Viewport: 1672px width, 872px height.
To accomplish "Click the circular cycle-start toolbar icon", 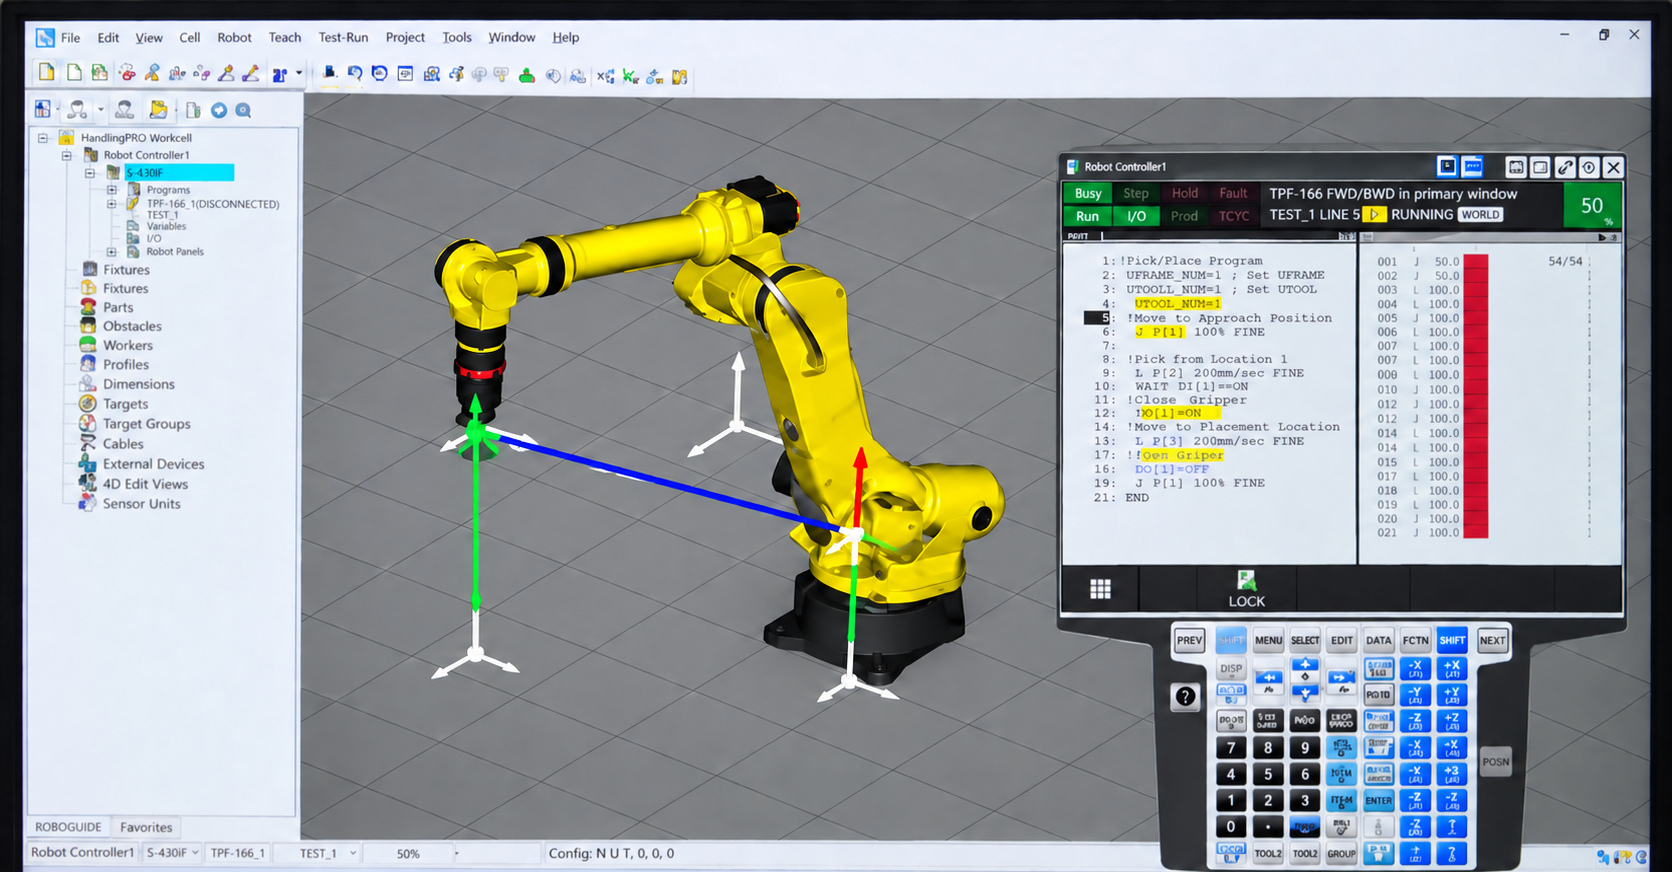I will coord(380,74).
